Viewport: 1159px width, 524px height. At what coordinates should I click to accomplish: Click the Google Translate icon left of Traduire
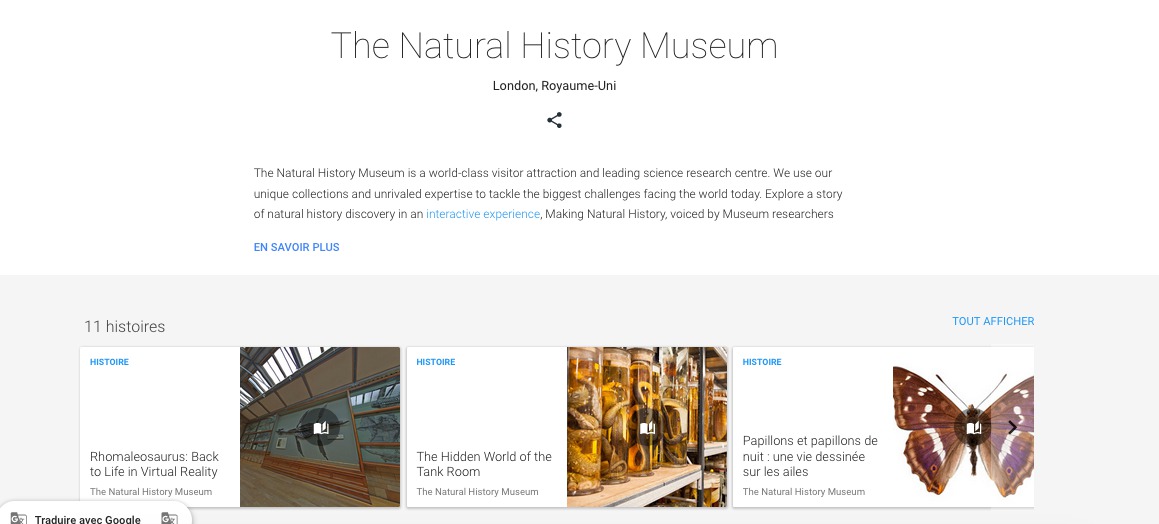coord(18,519)
